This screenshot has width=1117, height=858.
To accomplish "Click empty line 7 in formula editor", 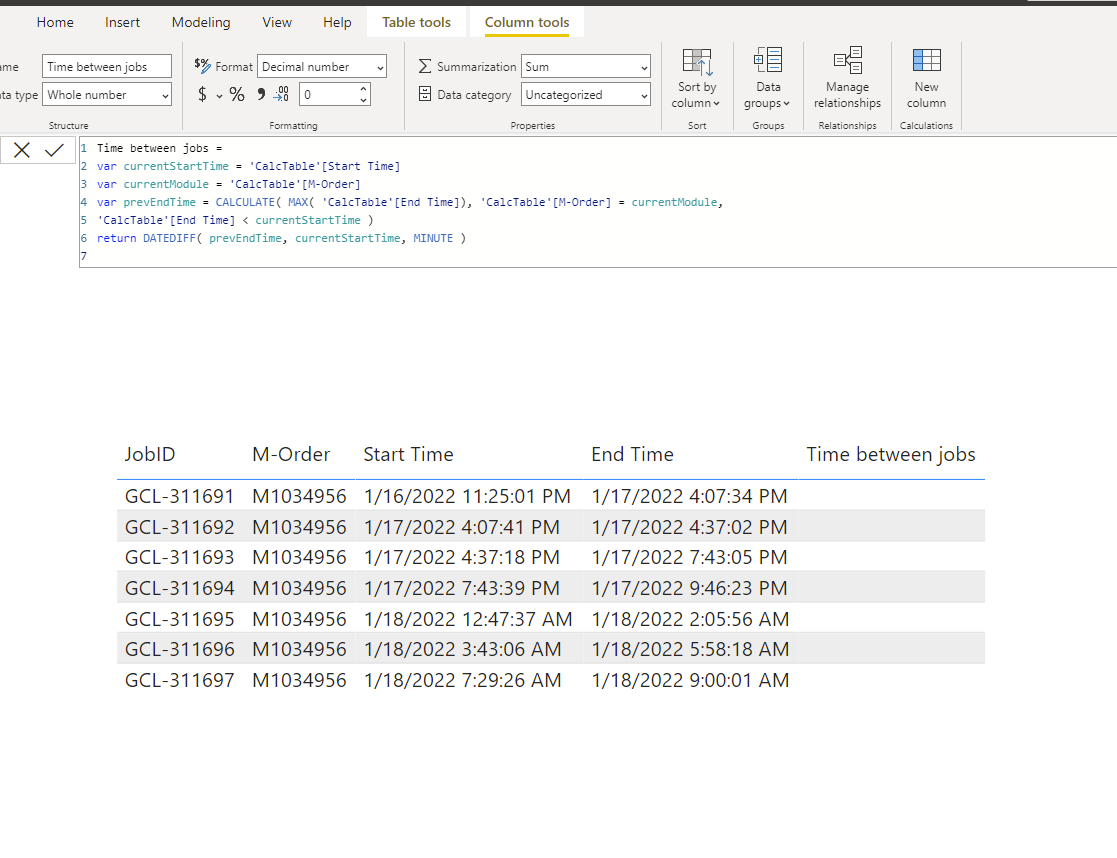I will pyautogui.click(x=598, y=257).
